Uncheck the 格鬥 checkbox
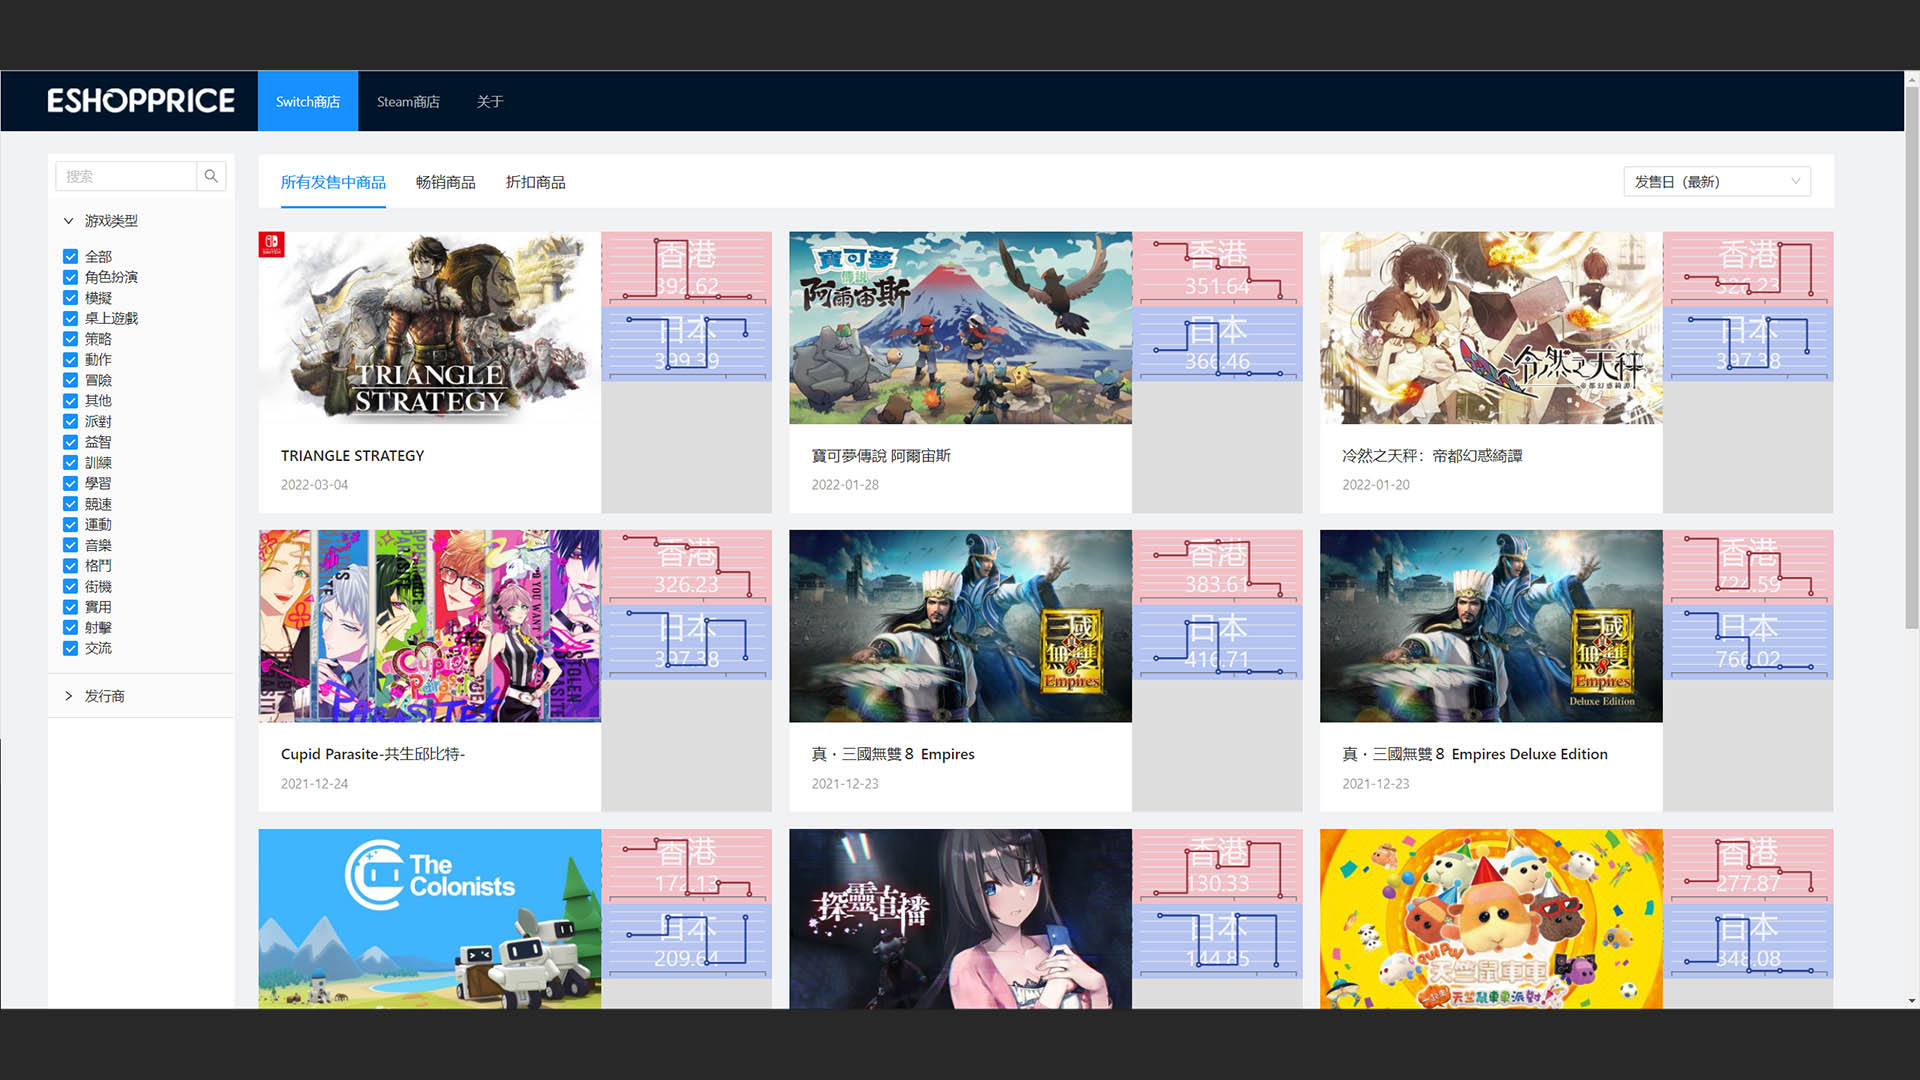 click(x=70, y=566)
